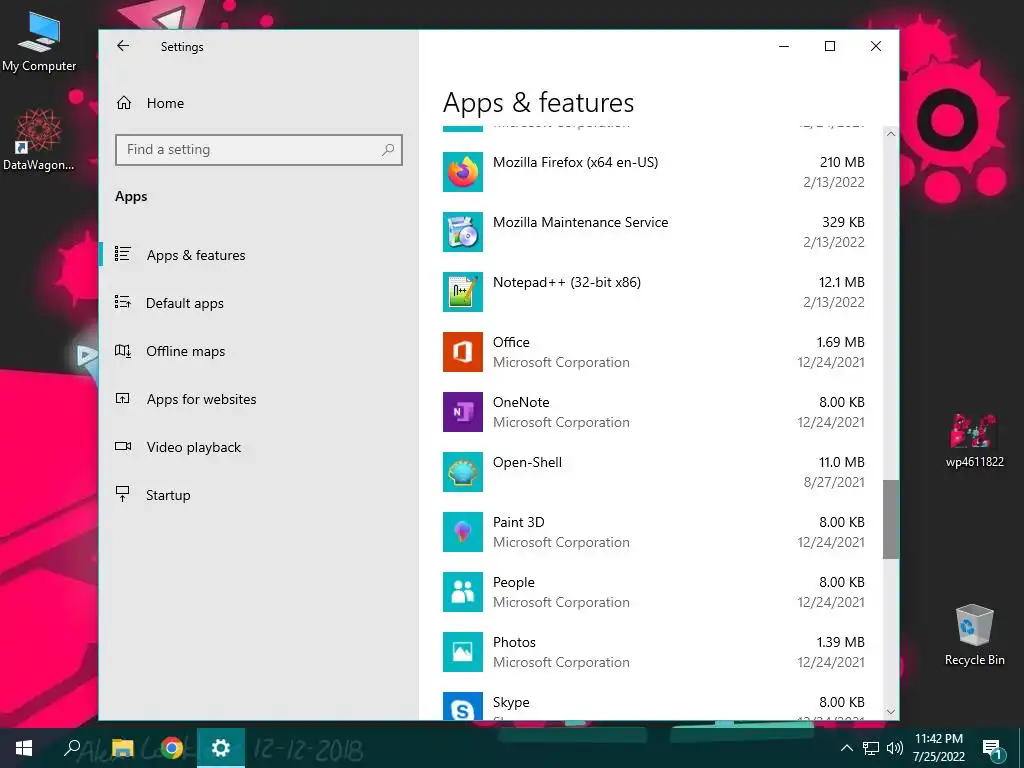Select the People entry name
The image size is (1024, 768).
(x=513, y=583)
